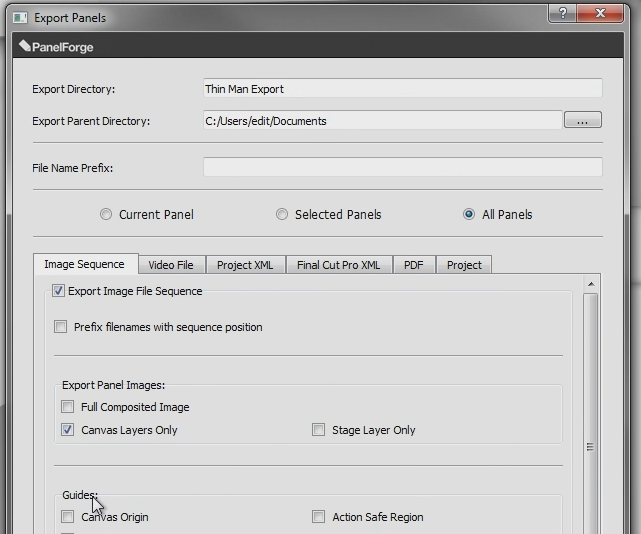Browse for export parent directory
This screenshot has height=534, width=641.
(582, 120)
